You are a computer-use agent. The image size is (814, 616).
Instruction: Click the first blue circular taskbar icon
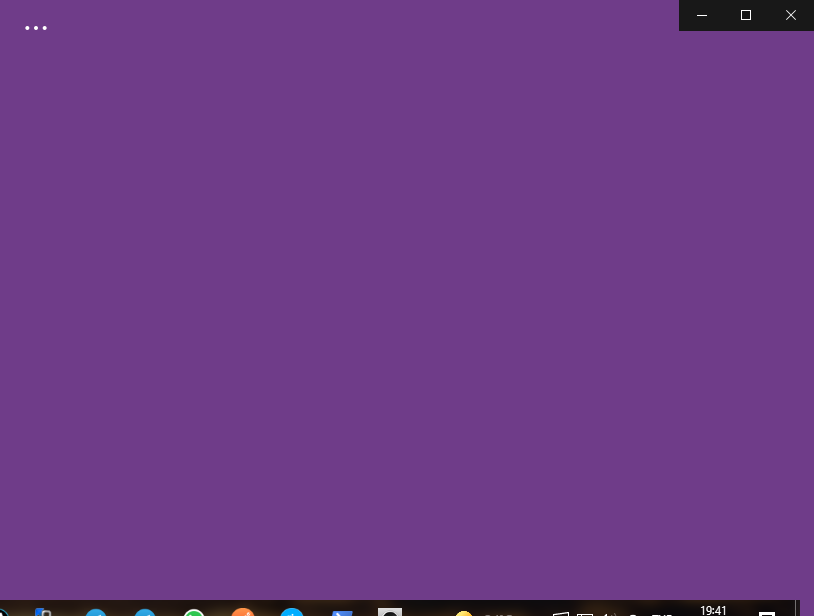point(96,614)
